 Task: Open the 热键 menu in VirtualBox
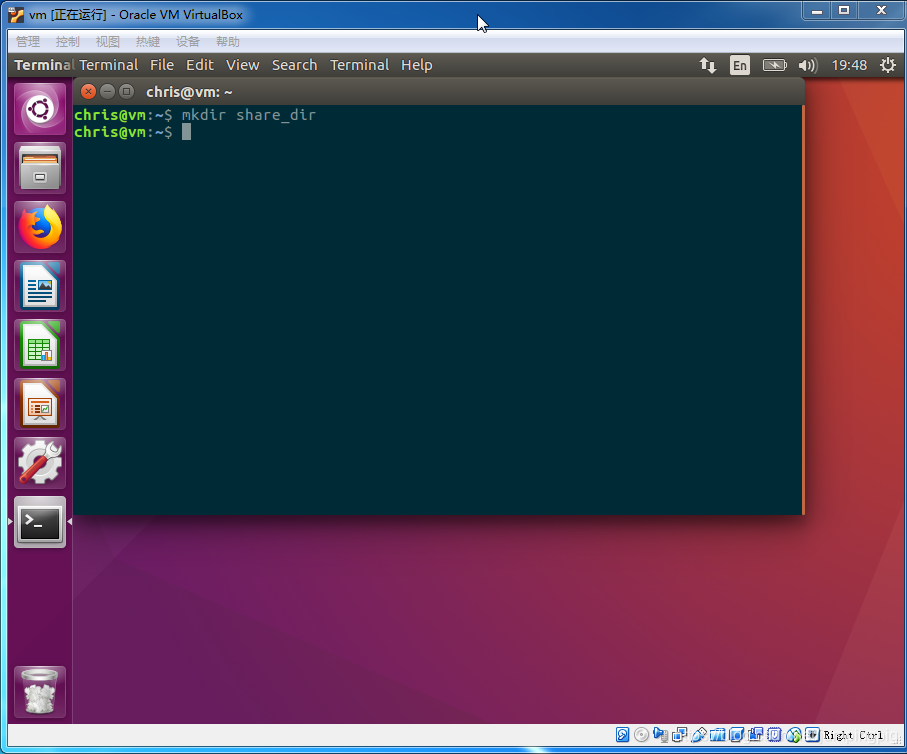[148, 42]
